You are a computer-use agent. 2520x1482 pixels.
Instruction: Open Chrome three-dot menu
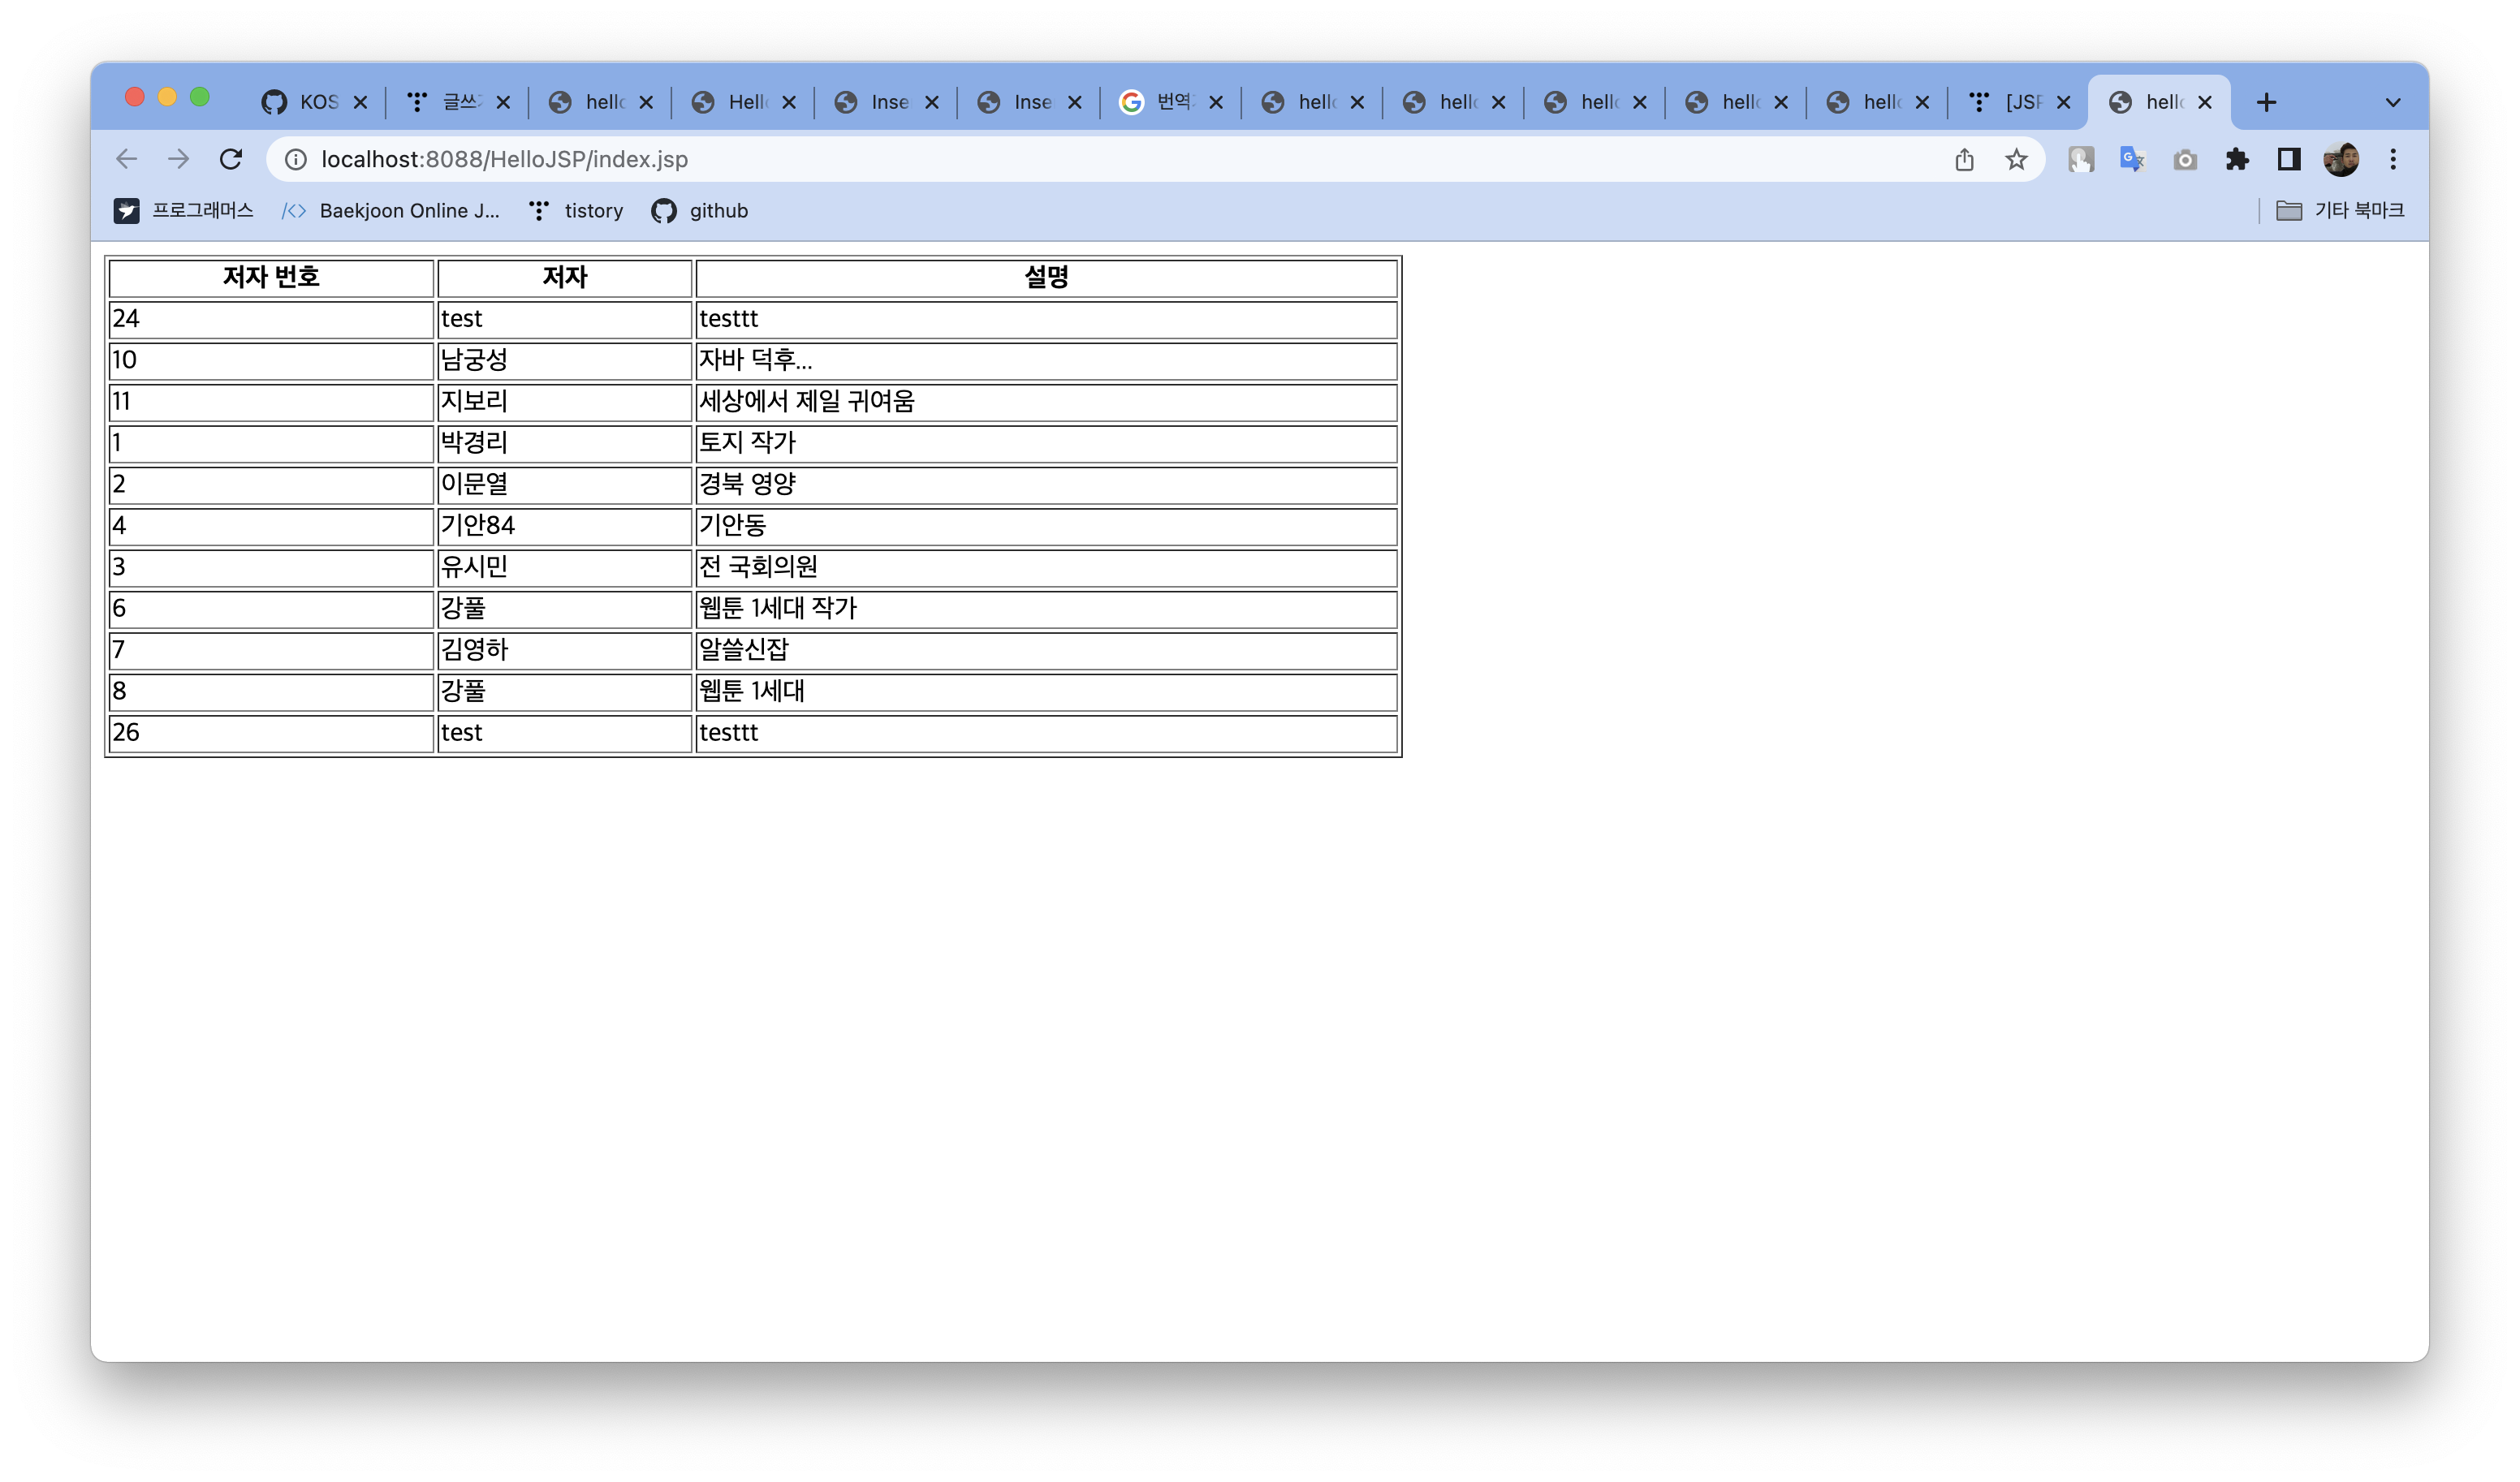[x=2393, y=159]
